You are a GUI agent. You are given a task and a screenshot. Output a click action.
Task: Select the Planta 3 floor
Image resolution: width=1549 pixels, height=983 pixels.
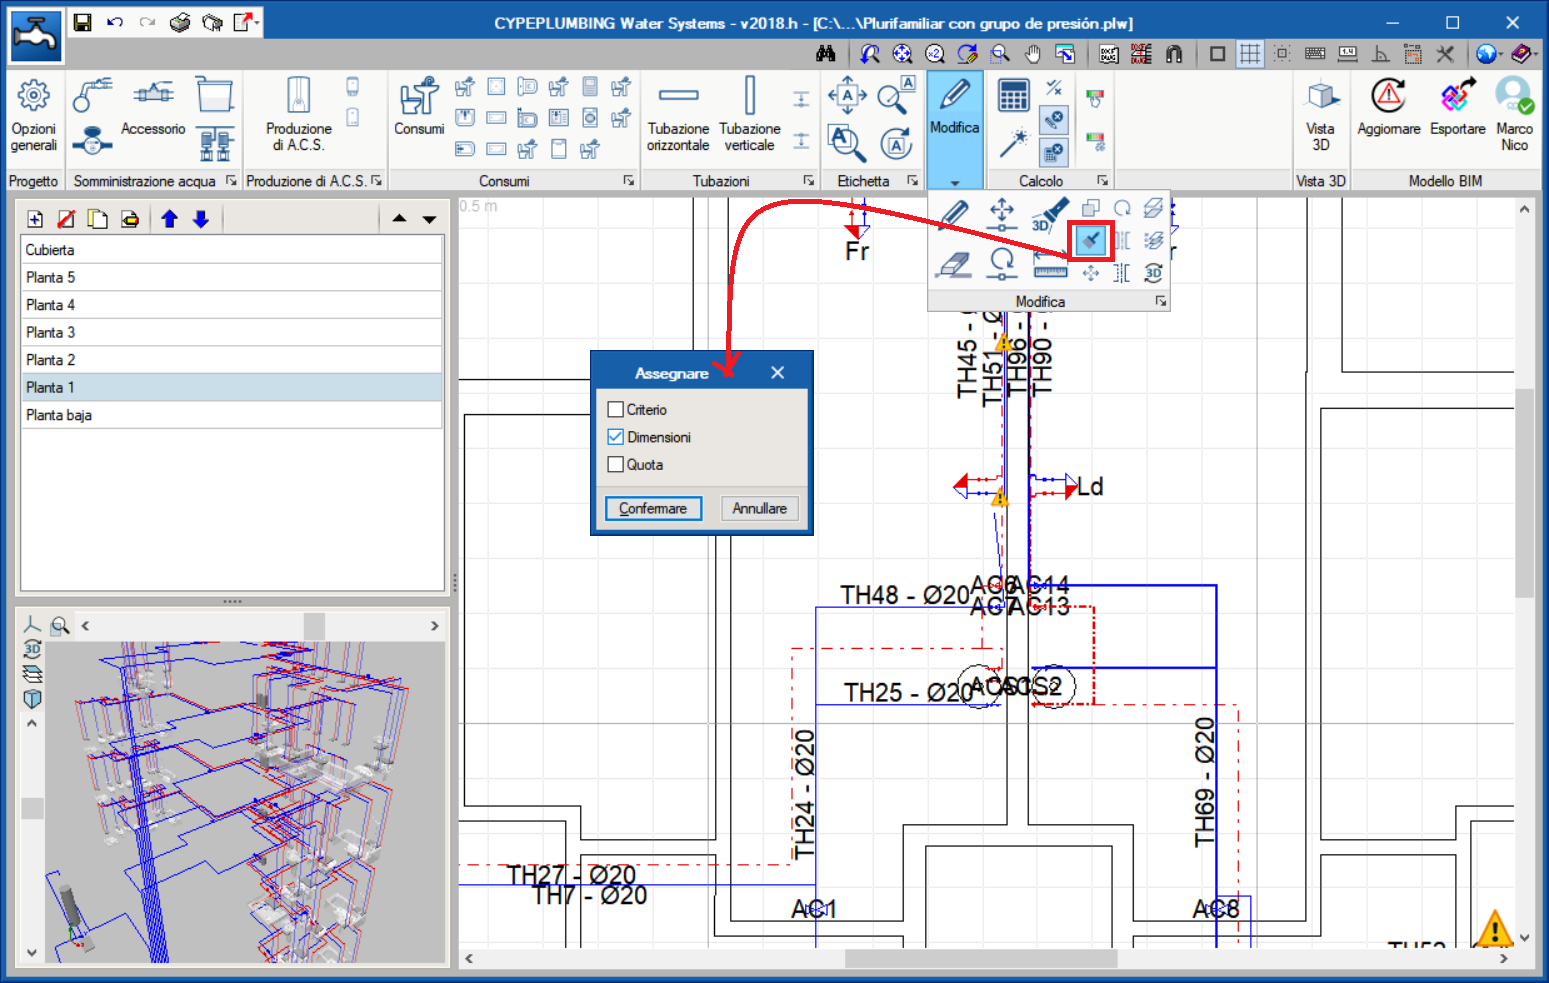click(x=232, y=332)
